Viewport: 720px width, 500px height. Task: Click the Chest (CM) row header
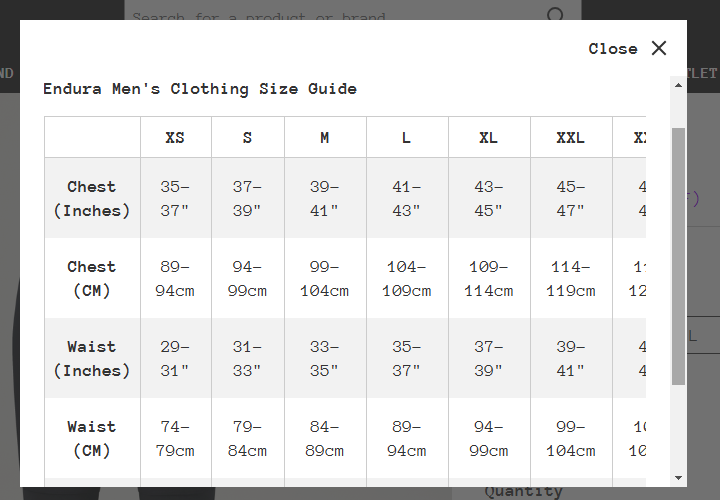[92, 278]
